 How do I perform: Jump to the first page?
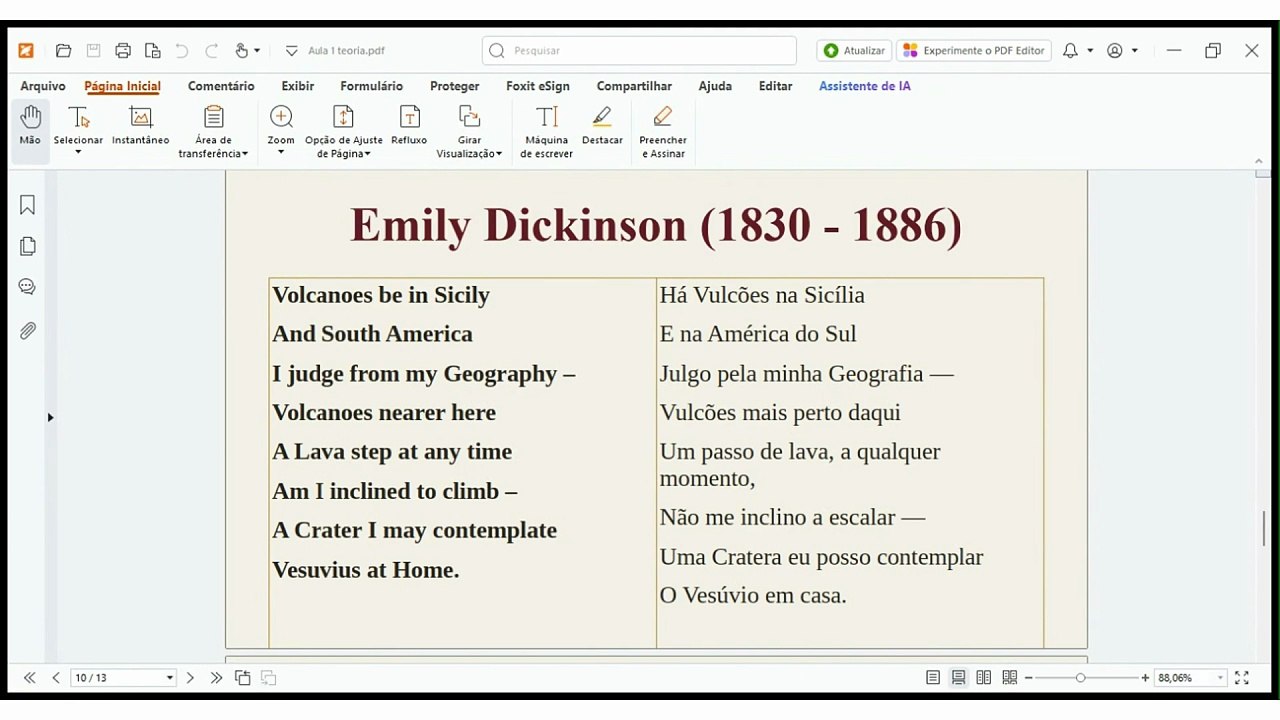[x=29, y=678]
